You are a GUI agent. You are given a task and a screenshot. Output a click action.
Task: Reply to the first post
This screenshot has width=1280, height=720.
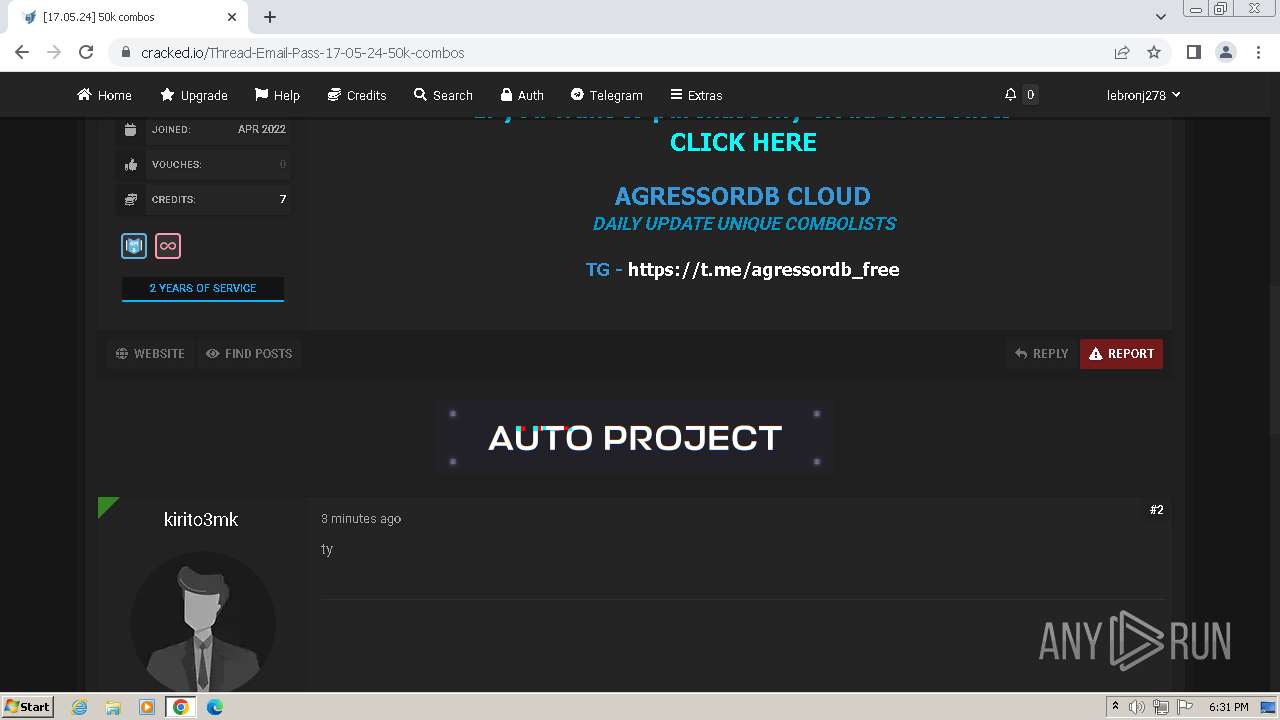pos(1042,353)
